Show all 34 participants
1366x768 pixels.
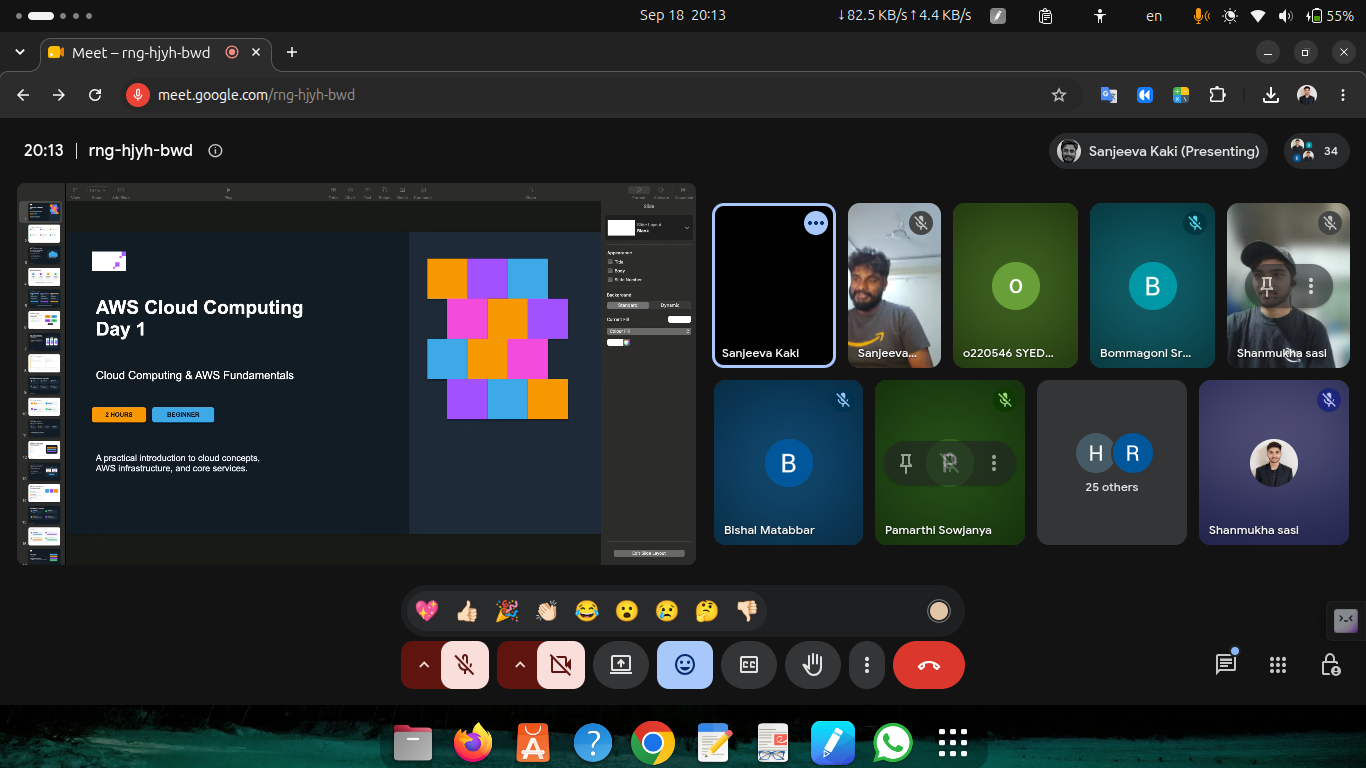click(x=1317, y=151)
